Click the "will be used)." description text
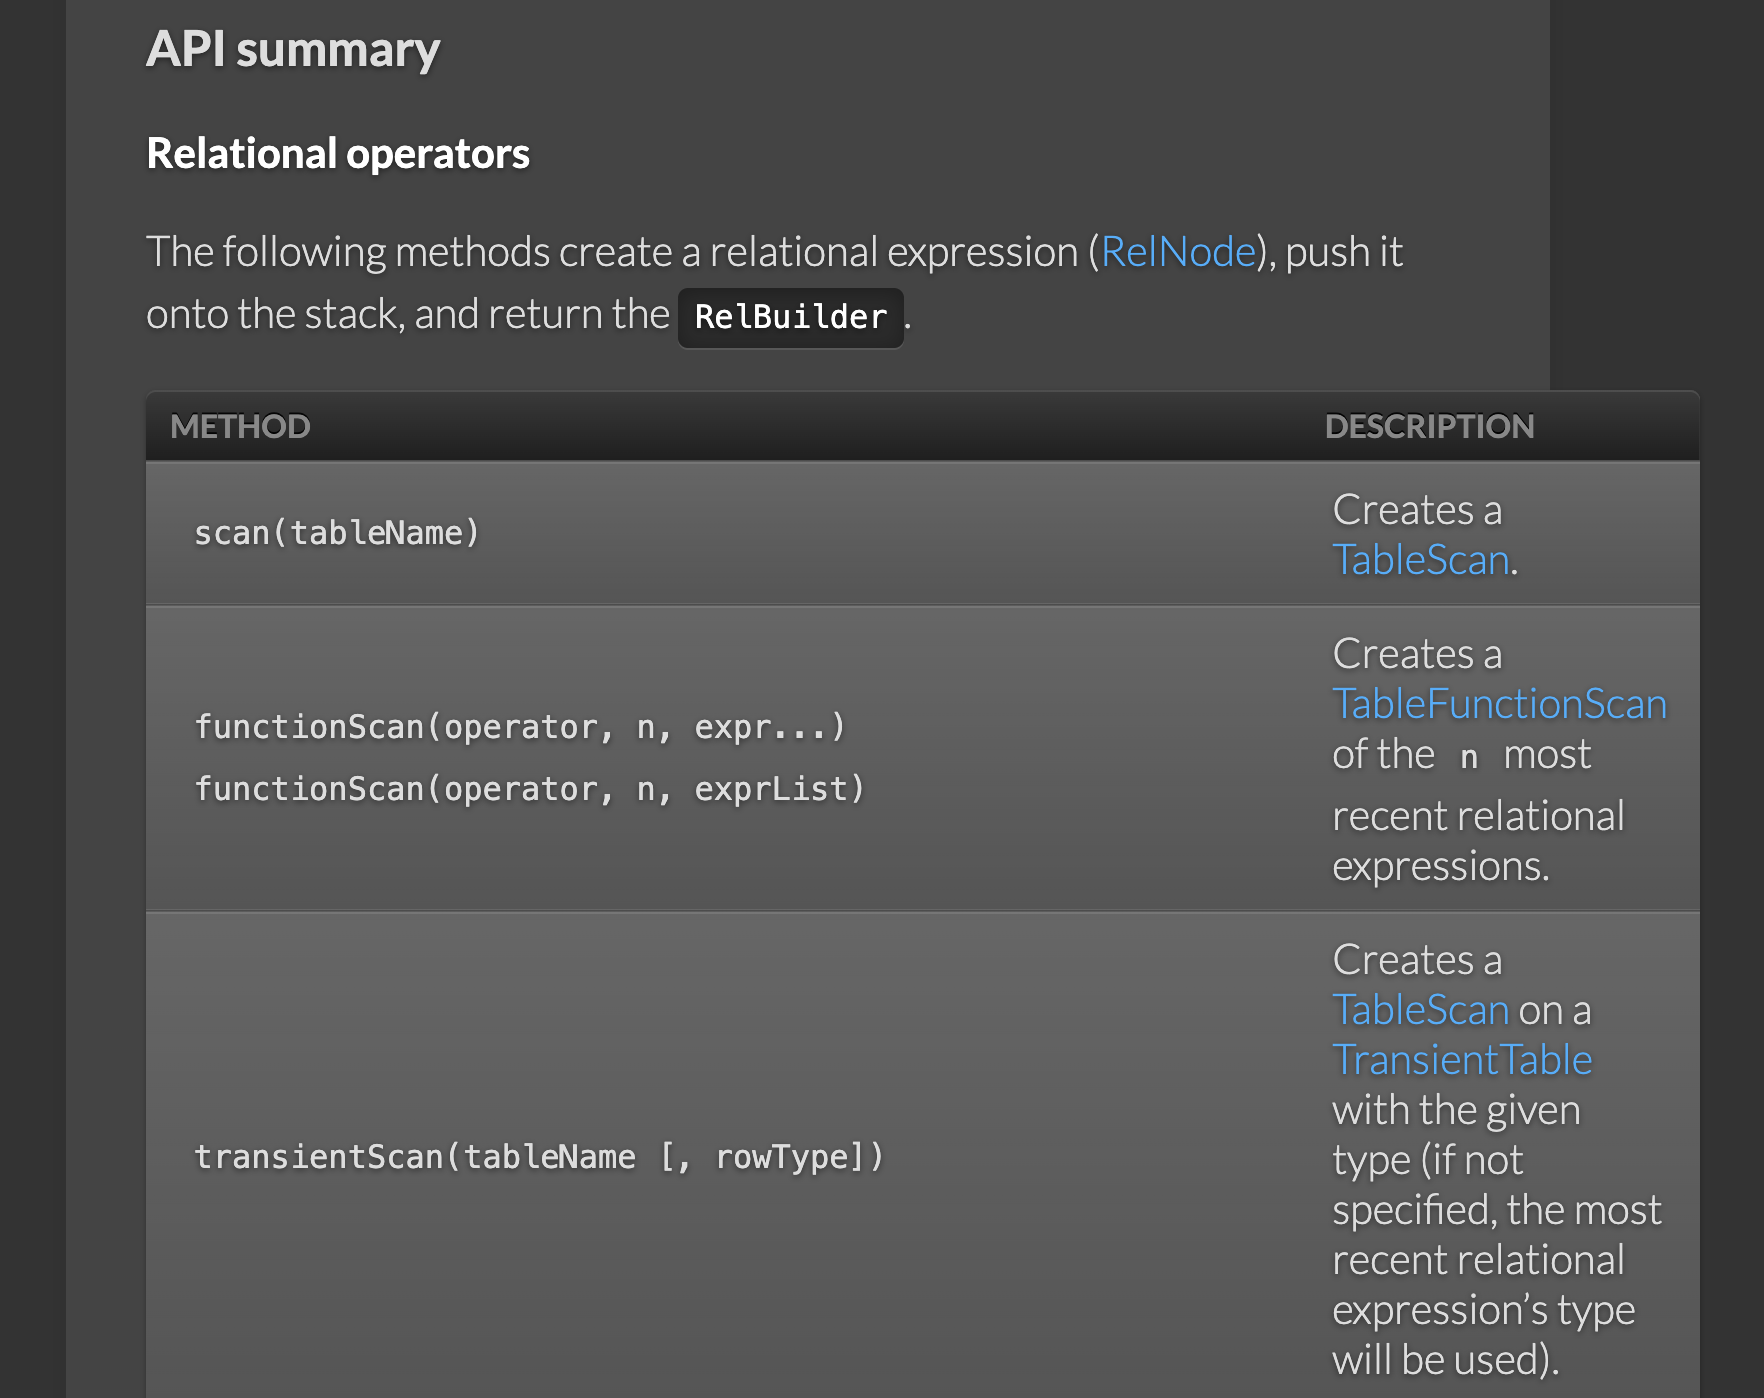Viewport: 1764px width, 1398px height. coord(1445,1360)
